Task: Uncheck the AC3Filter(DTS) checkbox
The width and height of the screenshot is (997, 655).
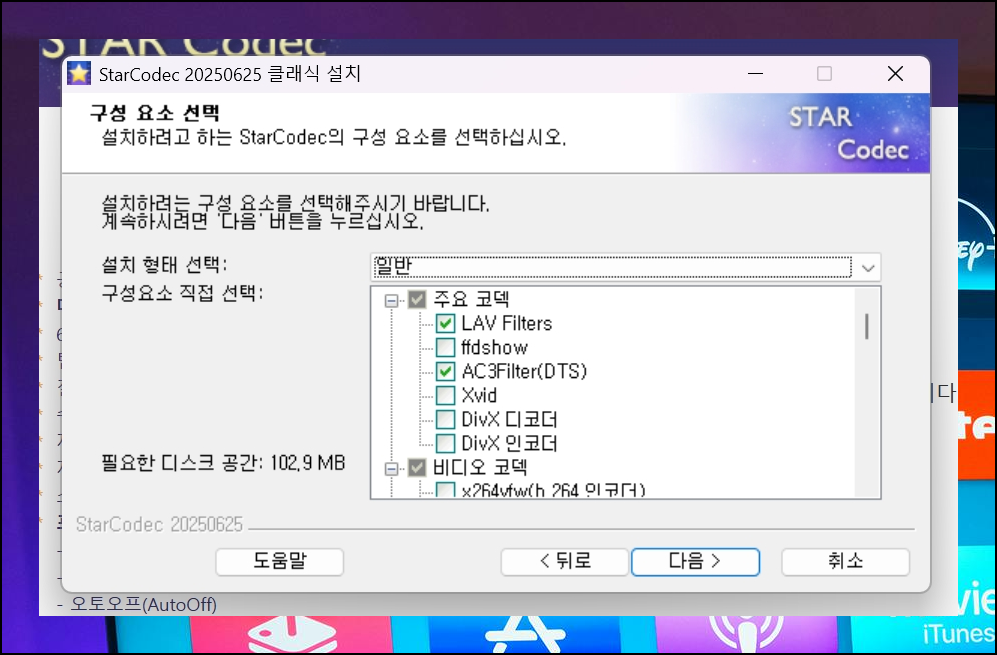Action: click(445, 371)
